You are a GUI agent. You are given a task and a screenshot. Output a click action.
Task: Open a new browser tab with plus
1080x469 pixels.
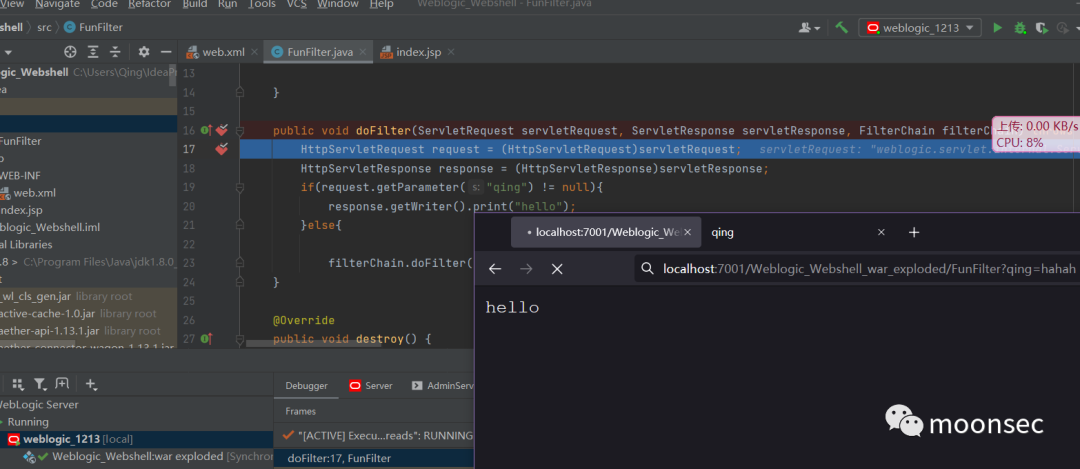[x=914, y=232]
